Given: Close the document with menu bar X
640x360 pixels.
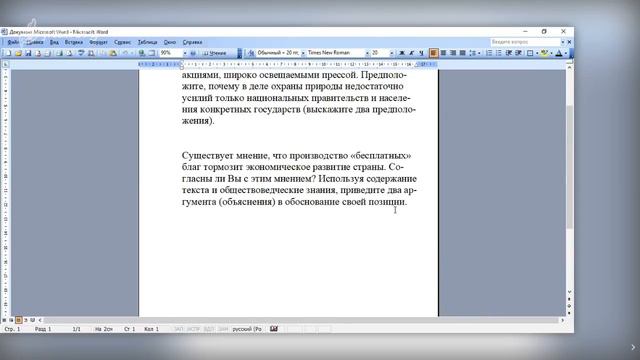Looking at the screenshot, I should tap(569, 42).
